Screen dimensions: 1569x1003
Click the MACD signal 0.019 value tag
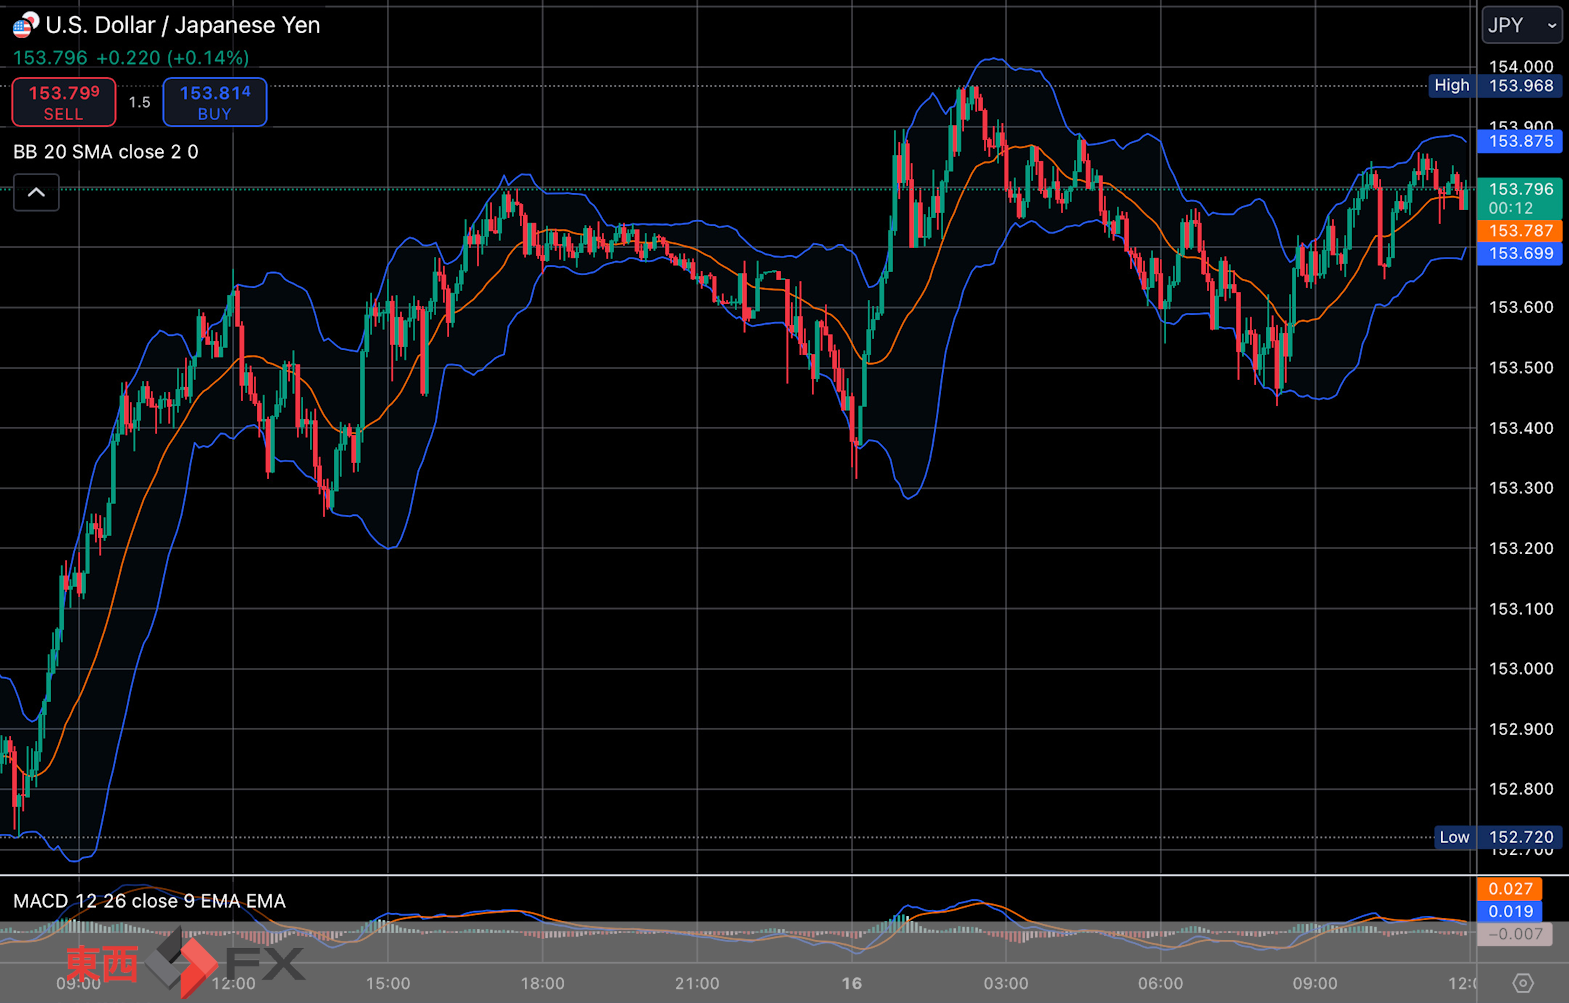pyautogui.click(x=1510, y=911)
